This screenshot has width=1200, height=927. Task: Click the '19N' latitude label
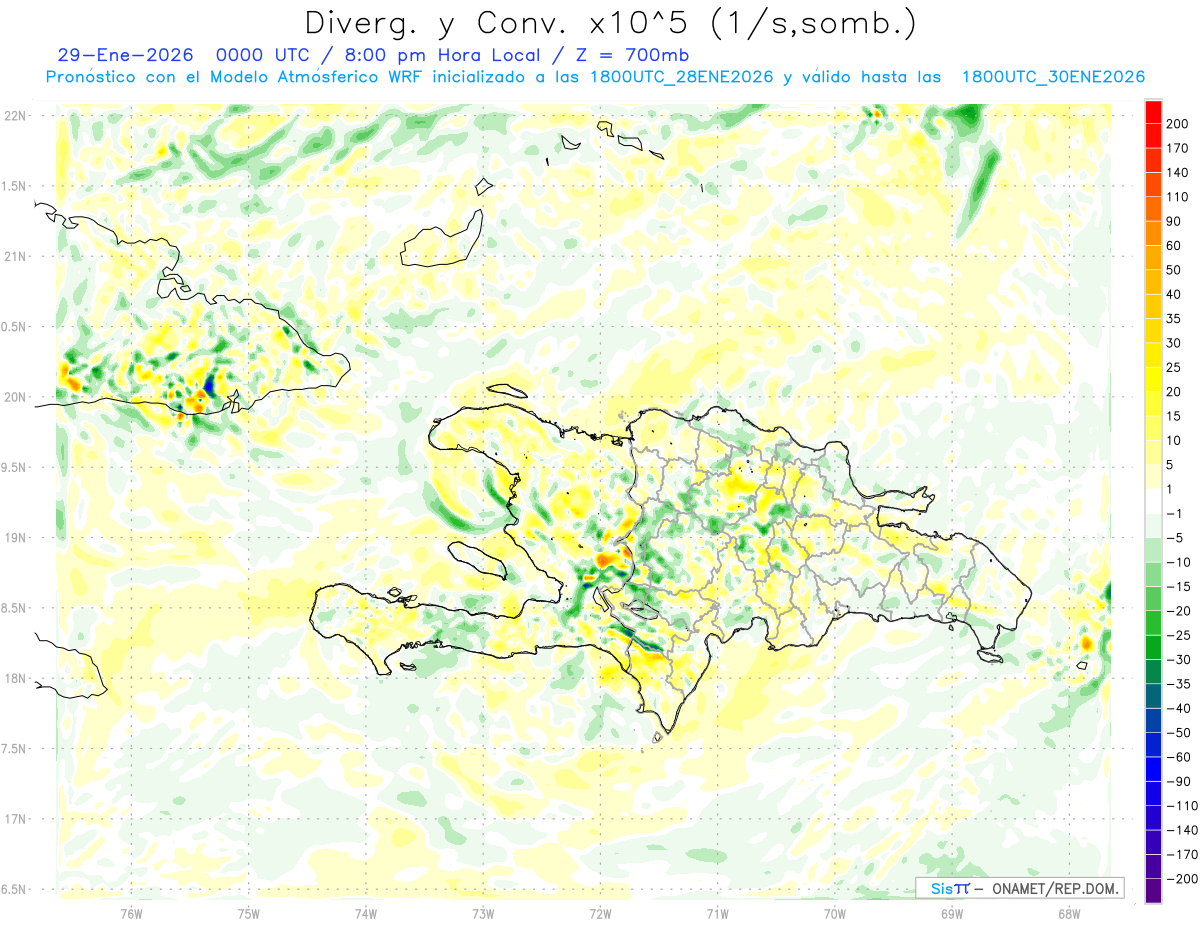tap(15, 538)
